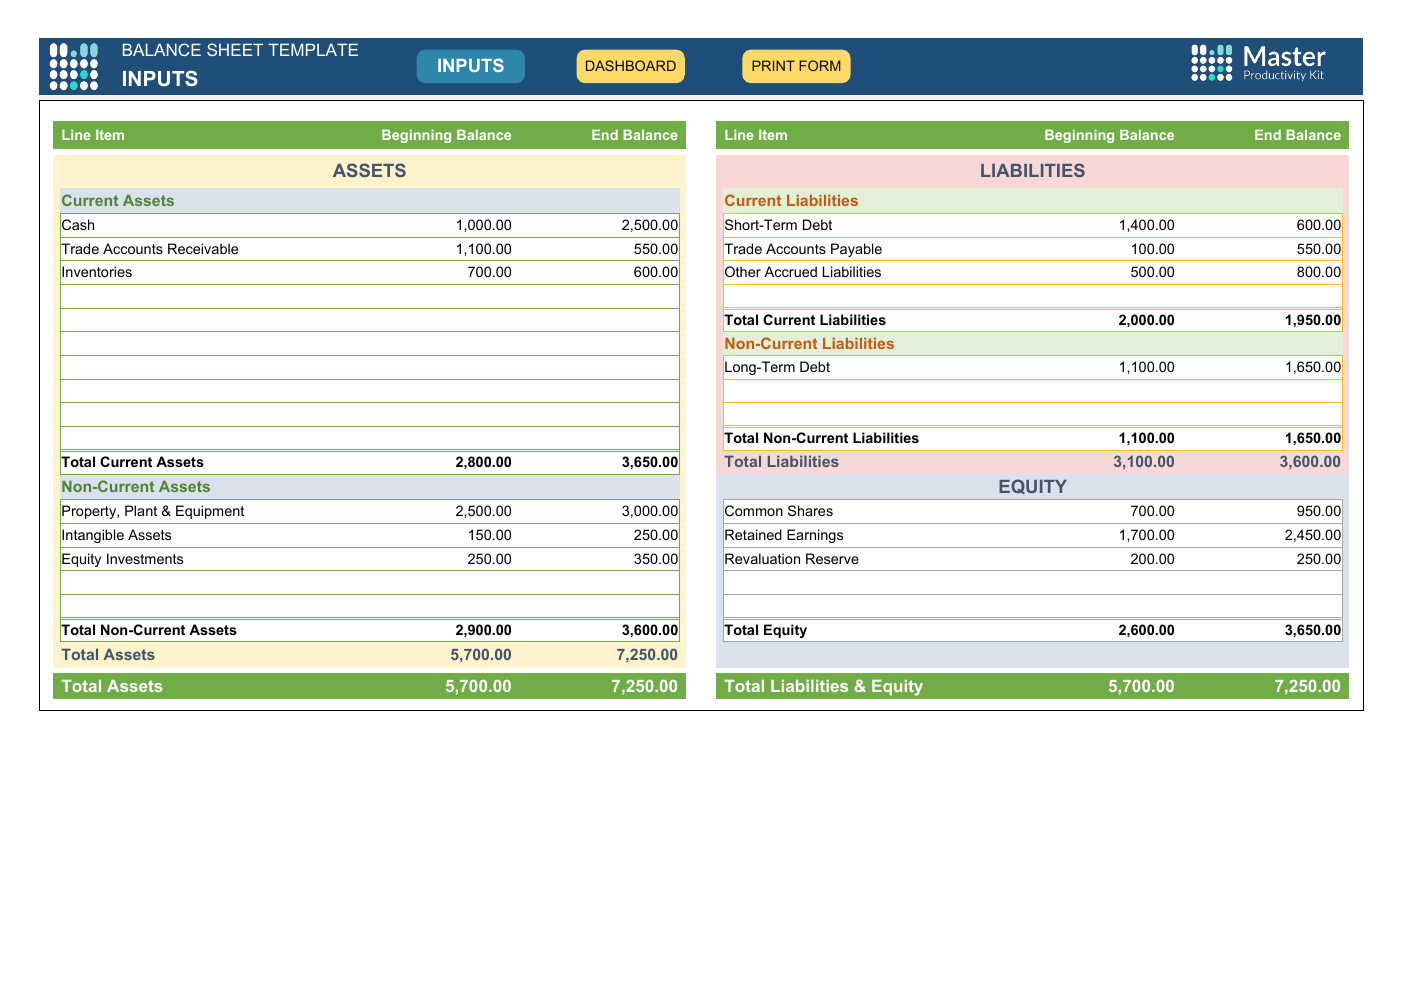
Task: Click the Current Assets subheading
Action: pos(118,201)
